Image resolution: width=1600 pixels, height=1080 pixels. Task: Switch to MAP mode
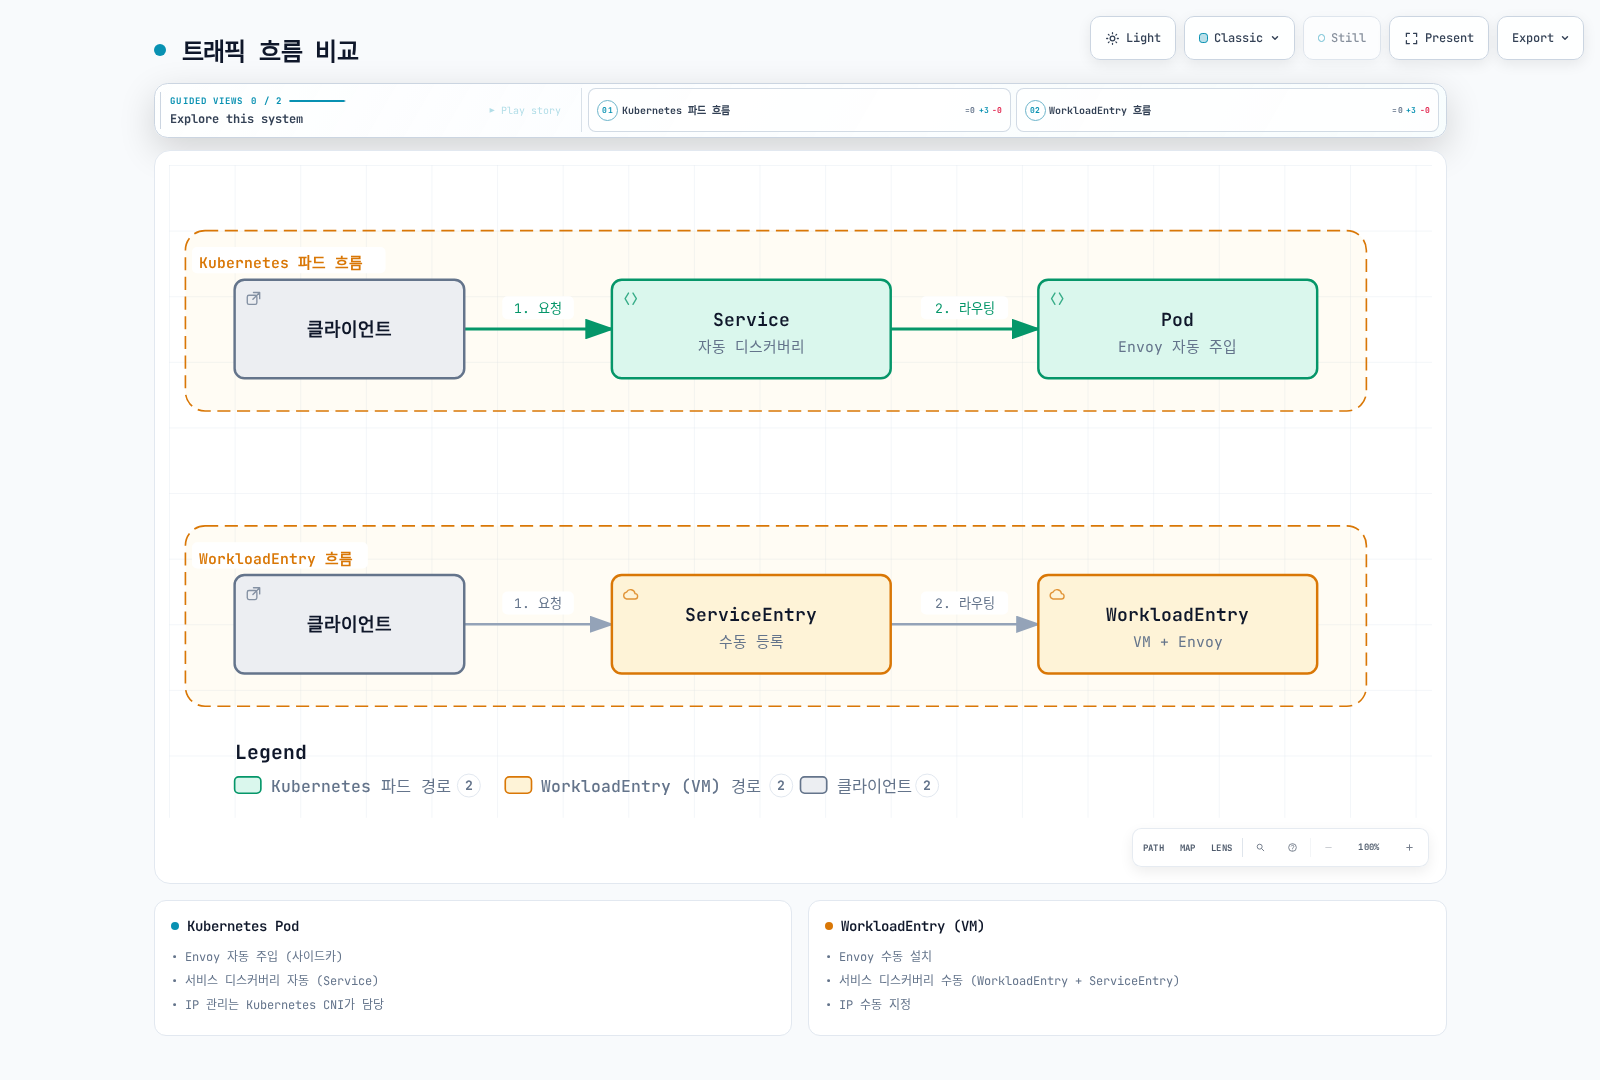(x=1188, y=848)
